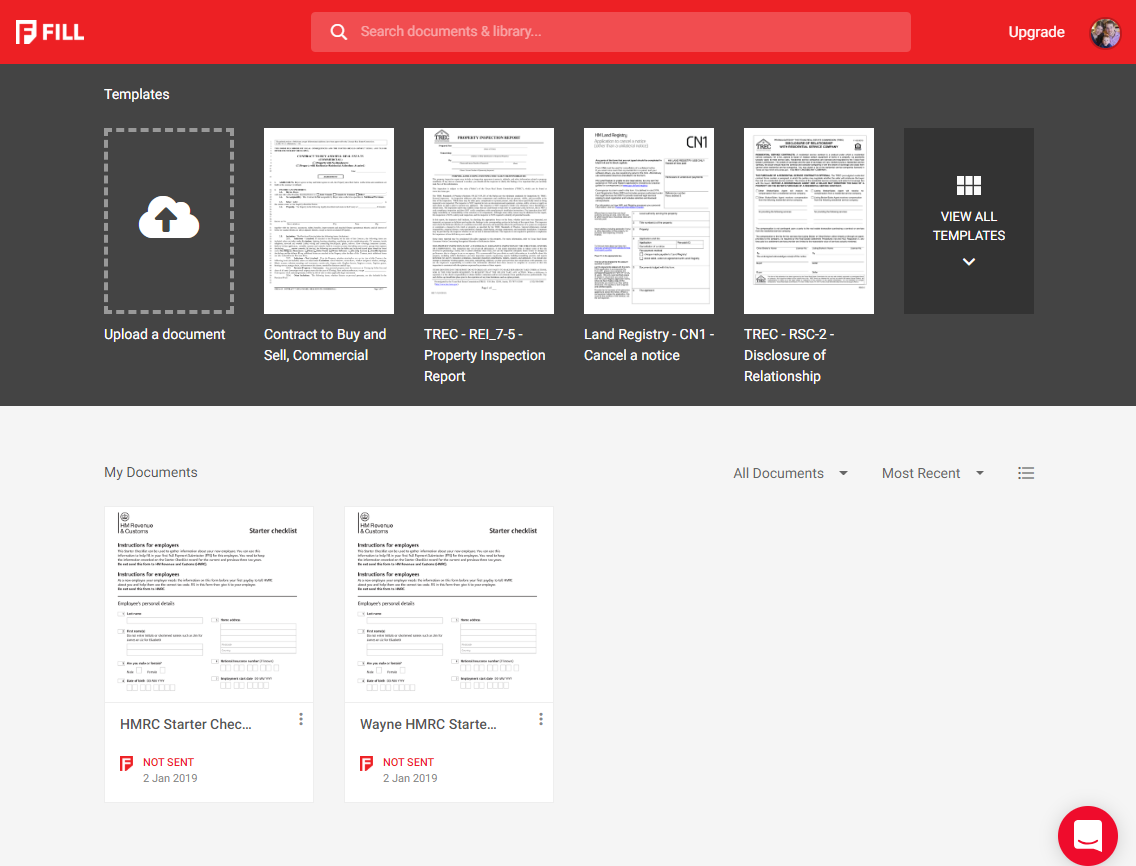Click the grid icon in View All Templates
1136x866 pixels.
(x=969, y=186)
